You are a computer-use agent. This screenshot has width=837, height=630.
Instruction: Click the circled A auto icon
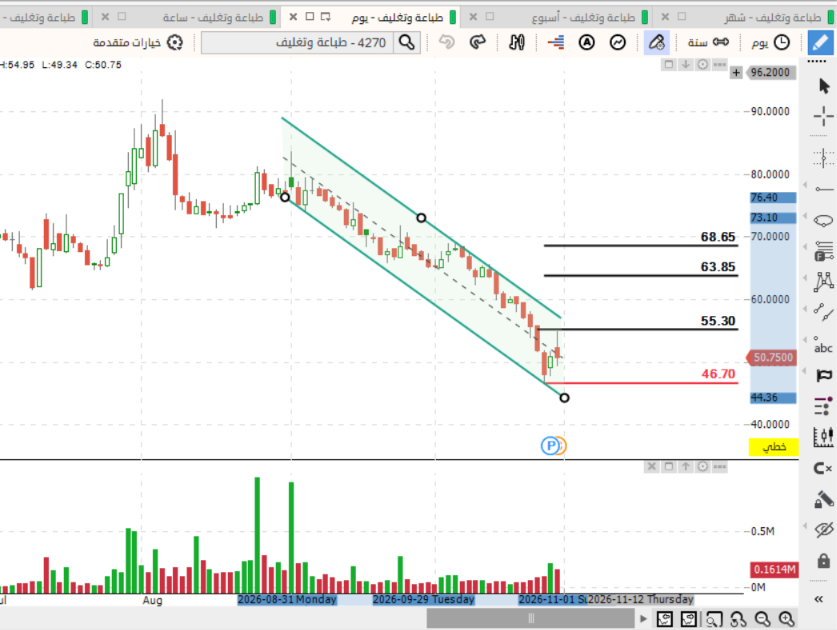(x=587, y=42)
